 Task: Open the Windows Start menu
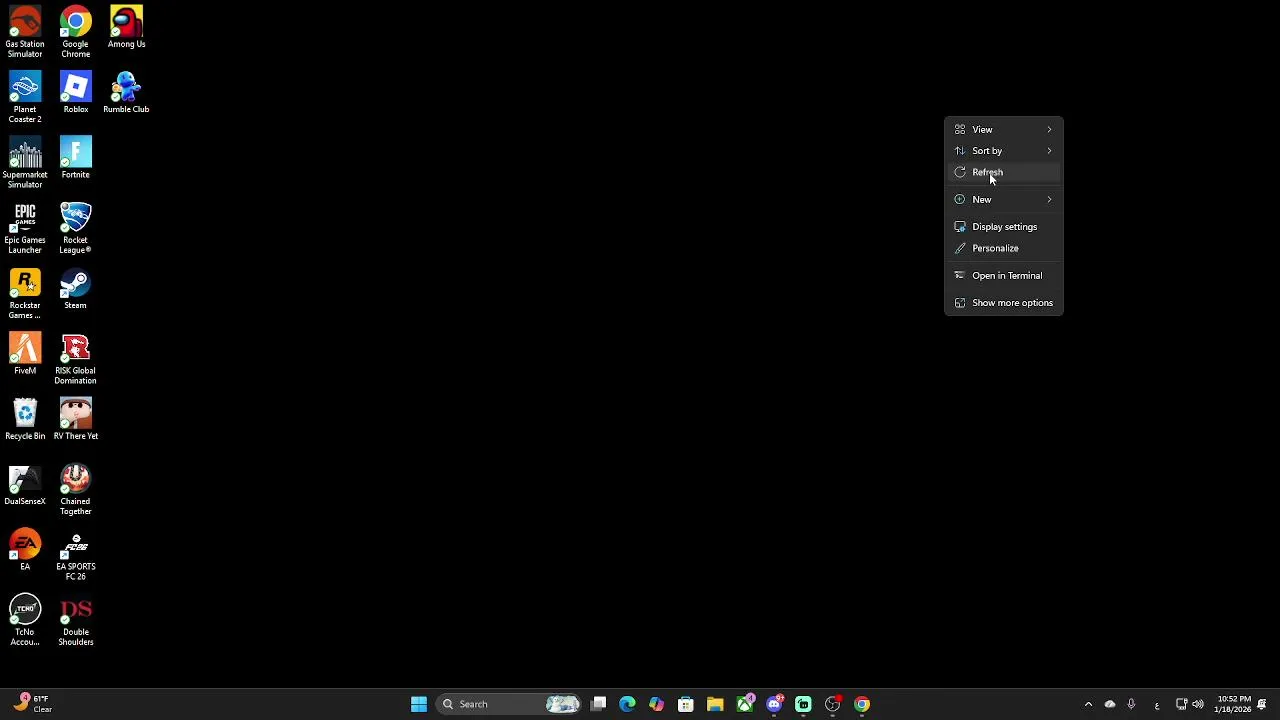click(419, 704)
